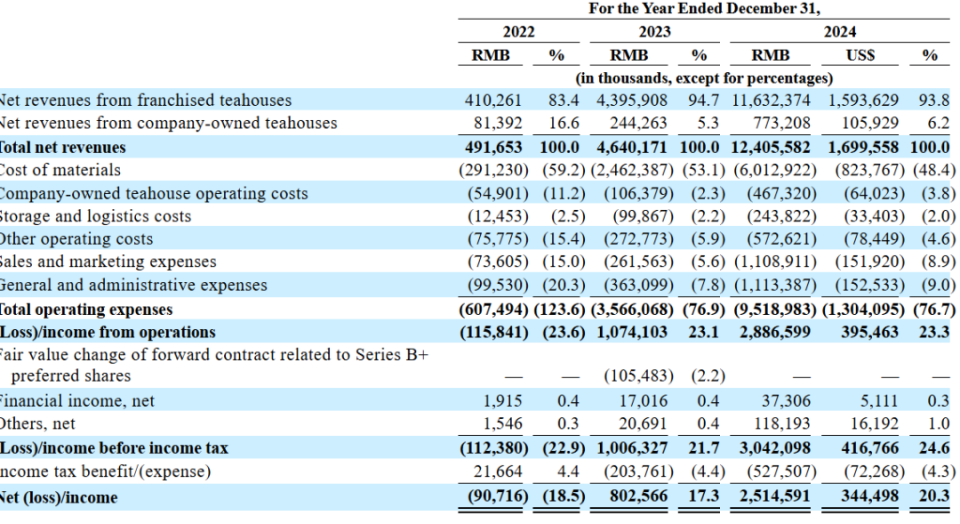Click financial income value 37,306
Viewport: 960px width, 524px height.
[x=786, y=401]
